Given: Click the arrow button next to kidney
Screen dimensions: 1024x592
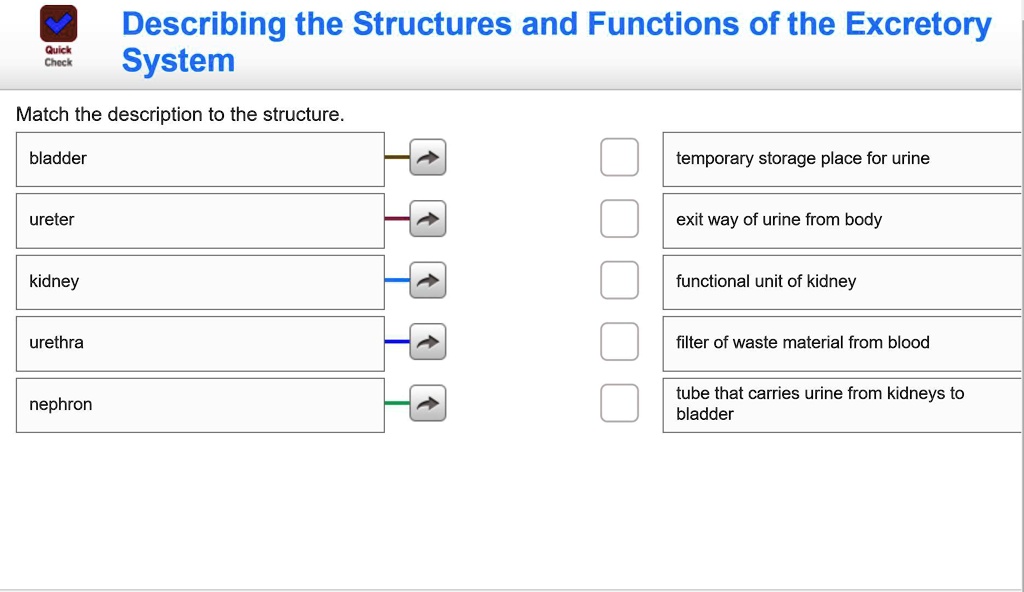Looking at the screenshot, I should (428, 282).
